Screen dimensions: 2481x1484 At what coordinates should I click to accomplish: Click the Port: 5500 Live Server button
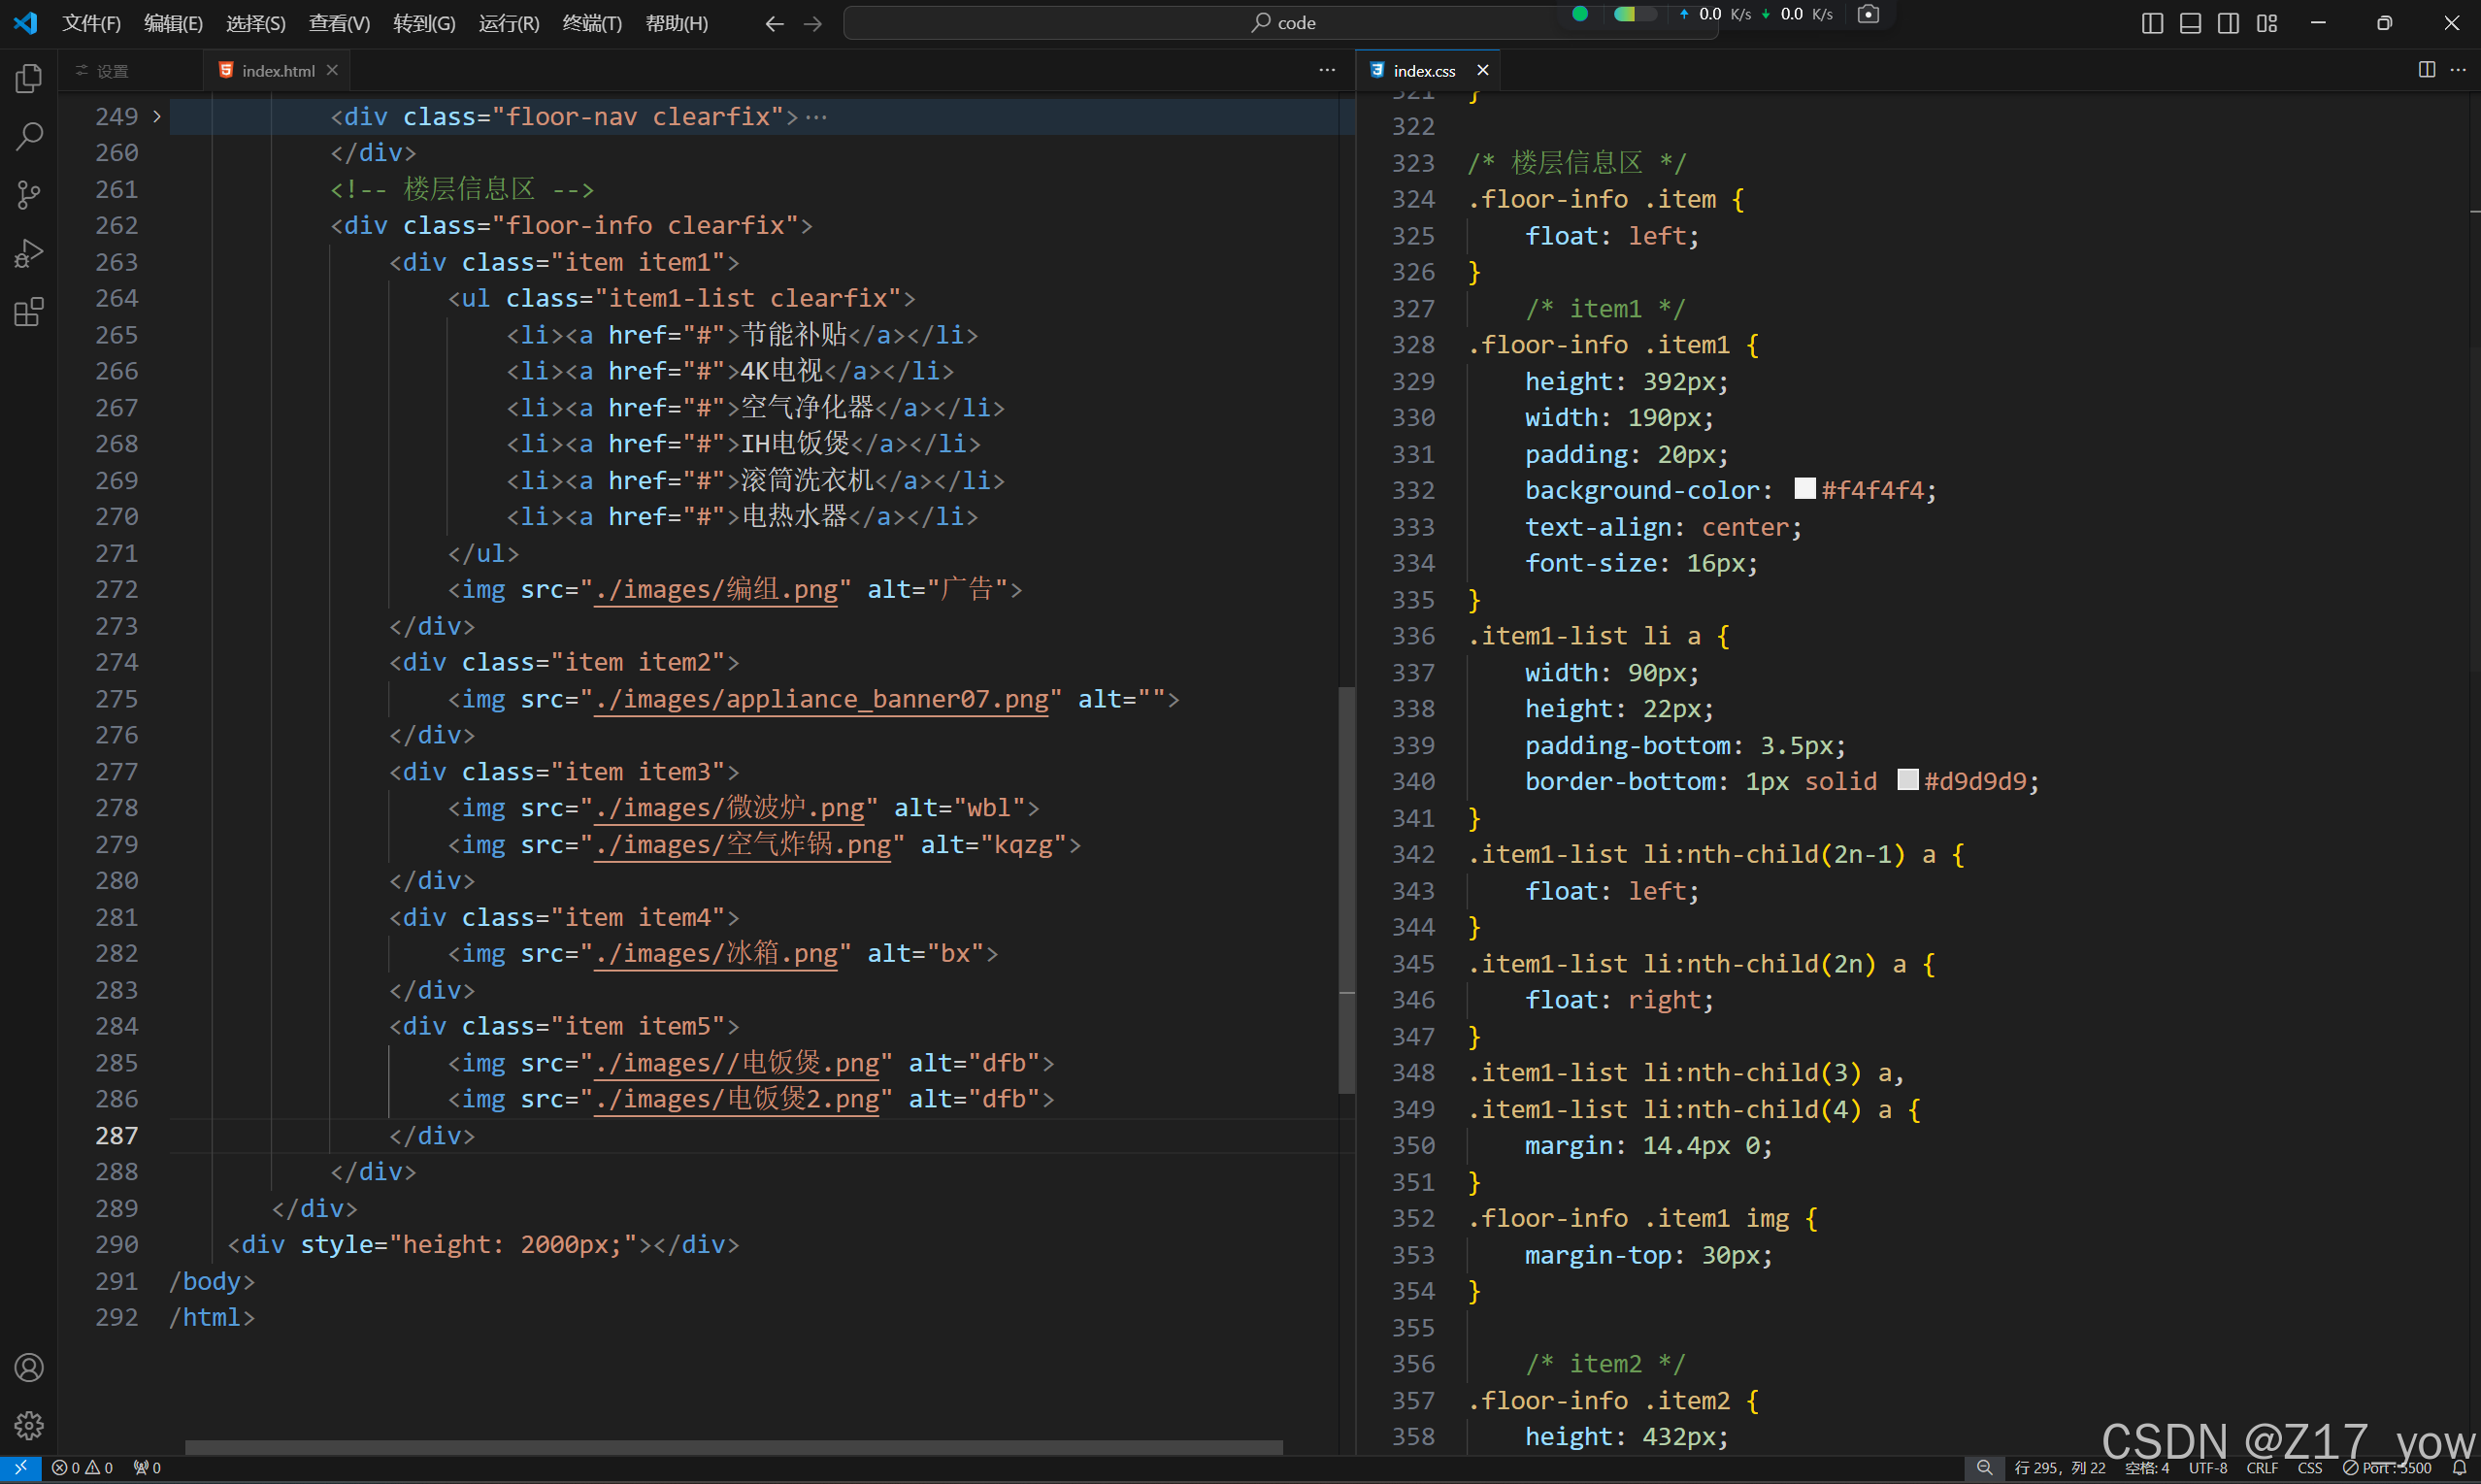point(2388,1468)
